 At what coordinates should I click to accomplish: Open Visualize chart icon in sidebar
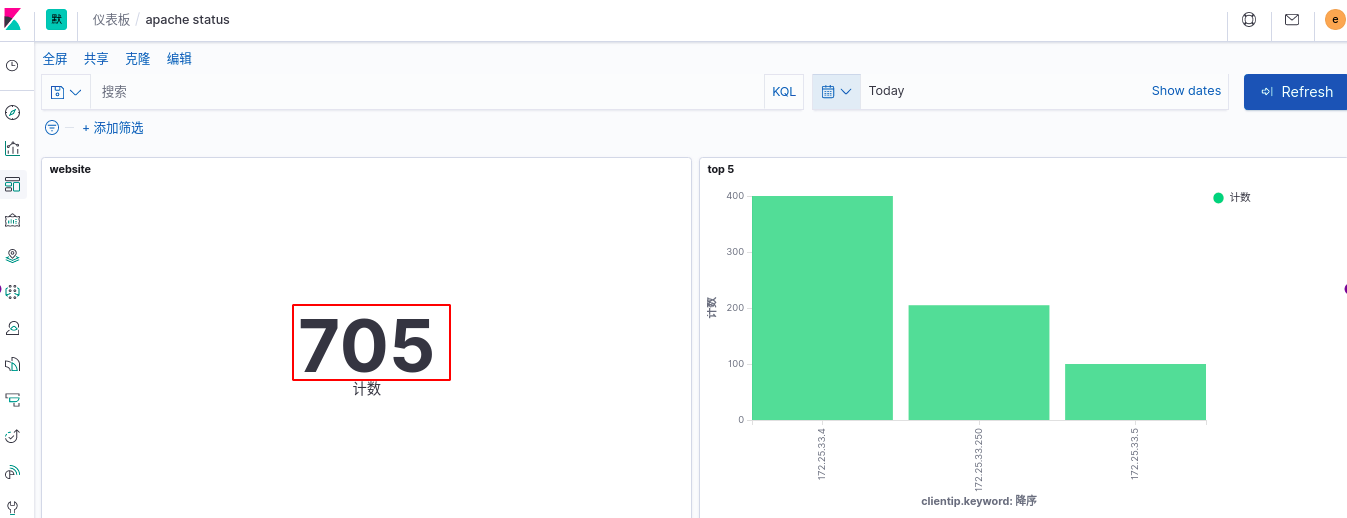point(12,148)
